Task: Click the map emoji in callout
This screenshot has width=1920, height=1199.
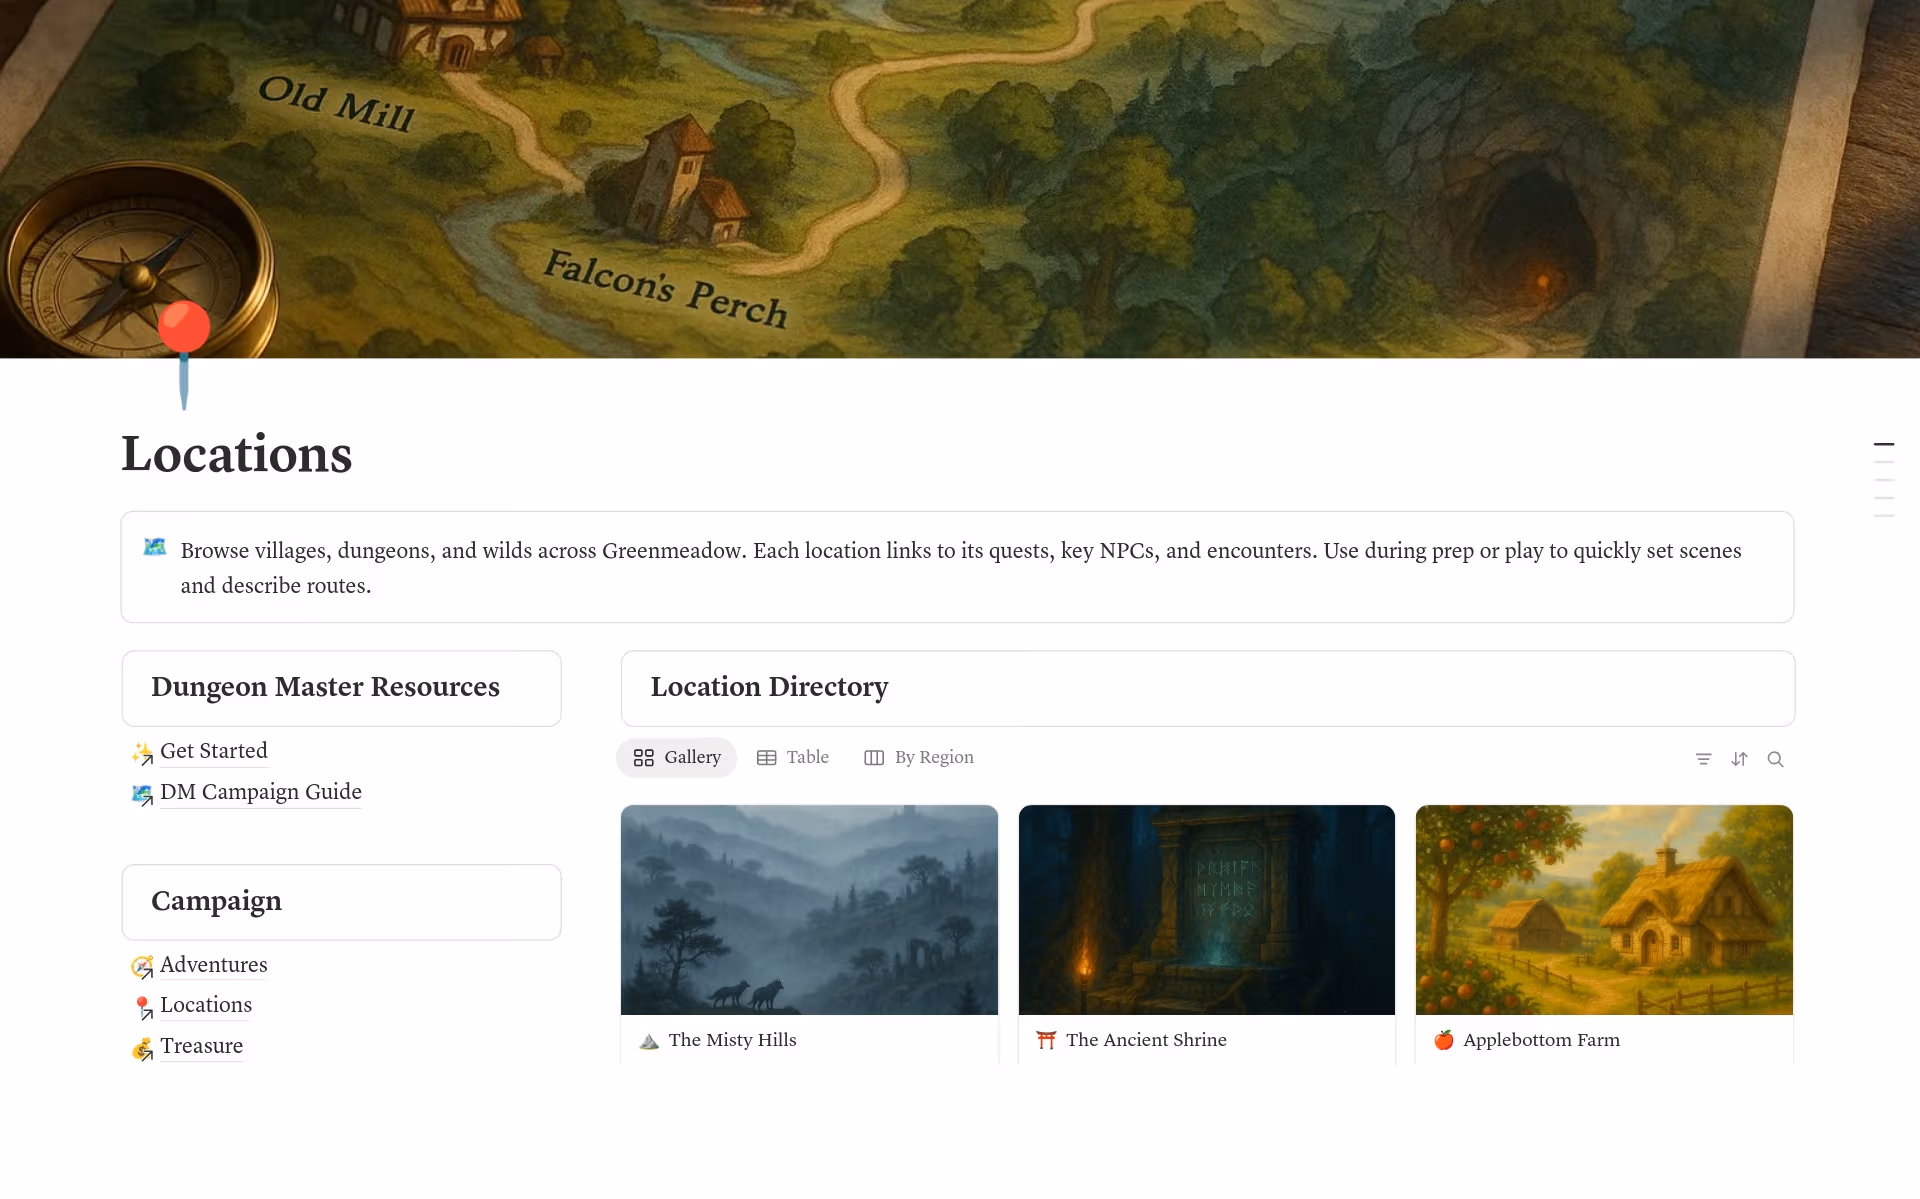Action: point(155,547)
